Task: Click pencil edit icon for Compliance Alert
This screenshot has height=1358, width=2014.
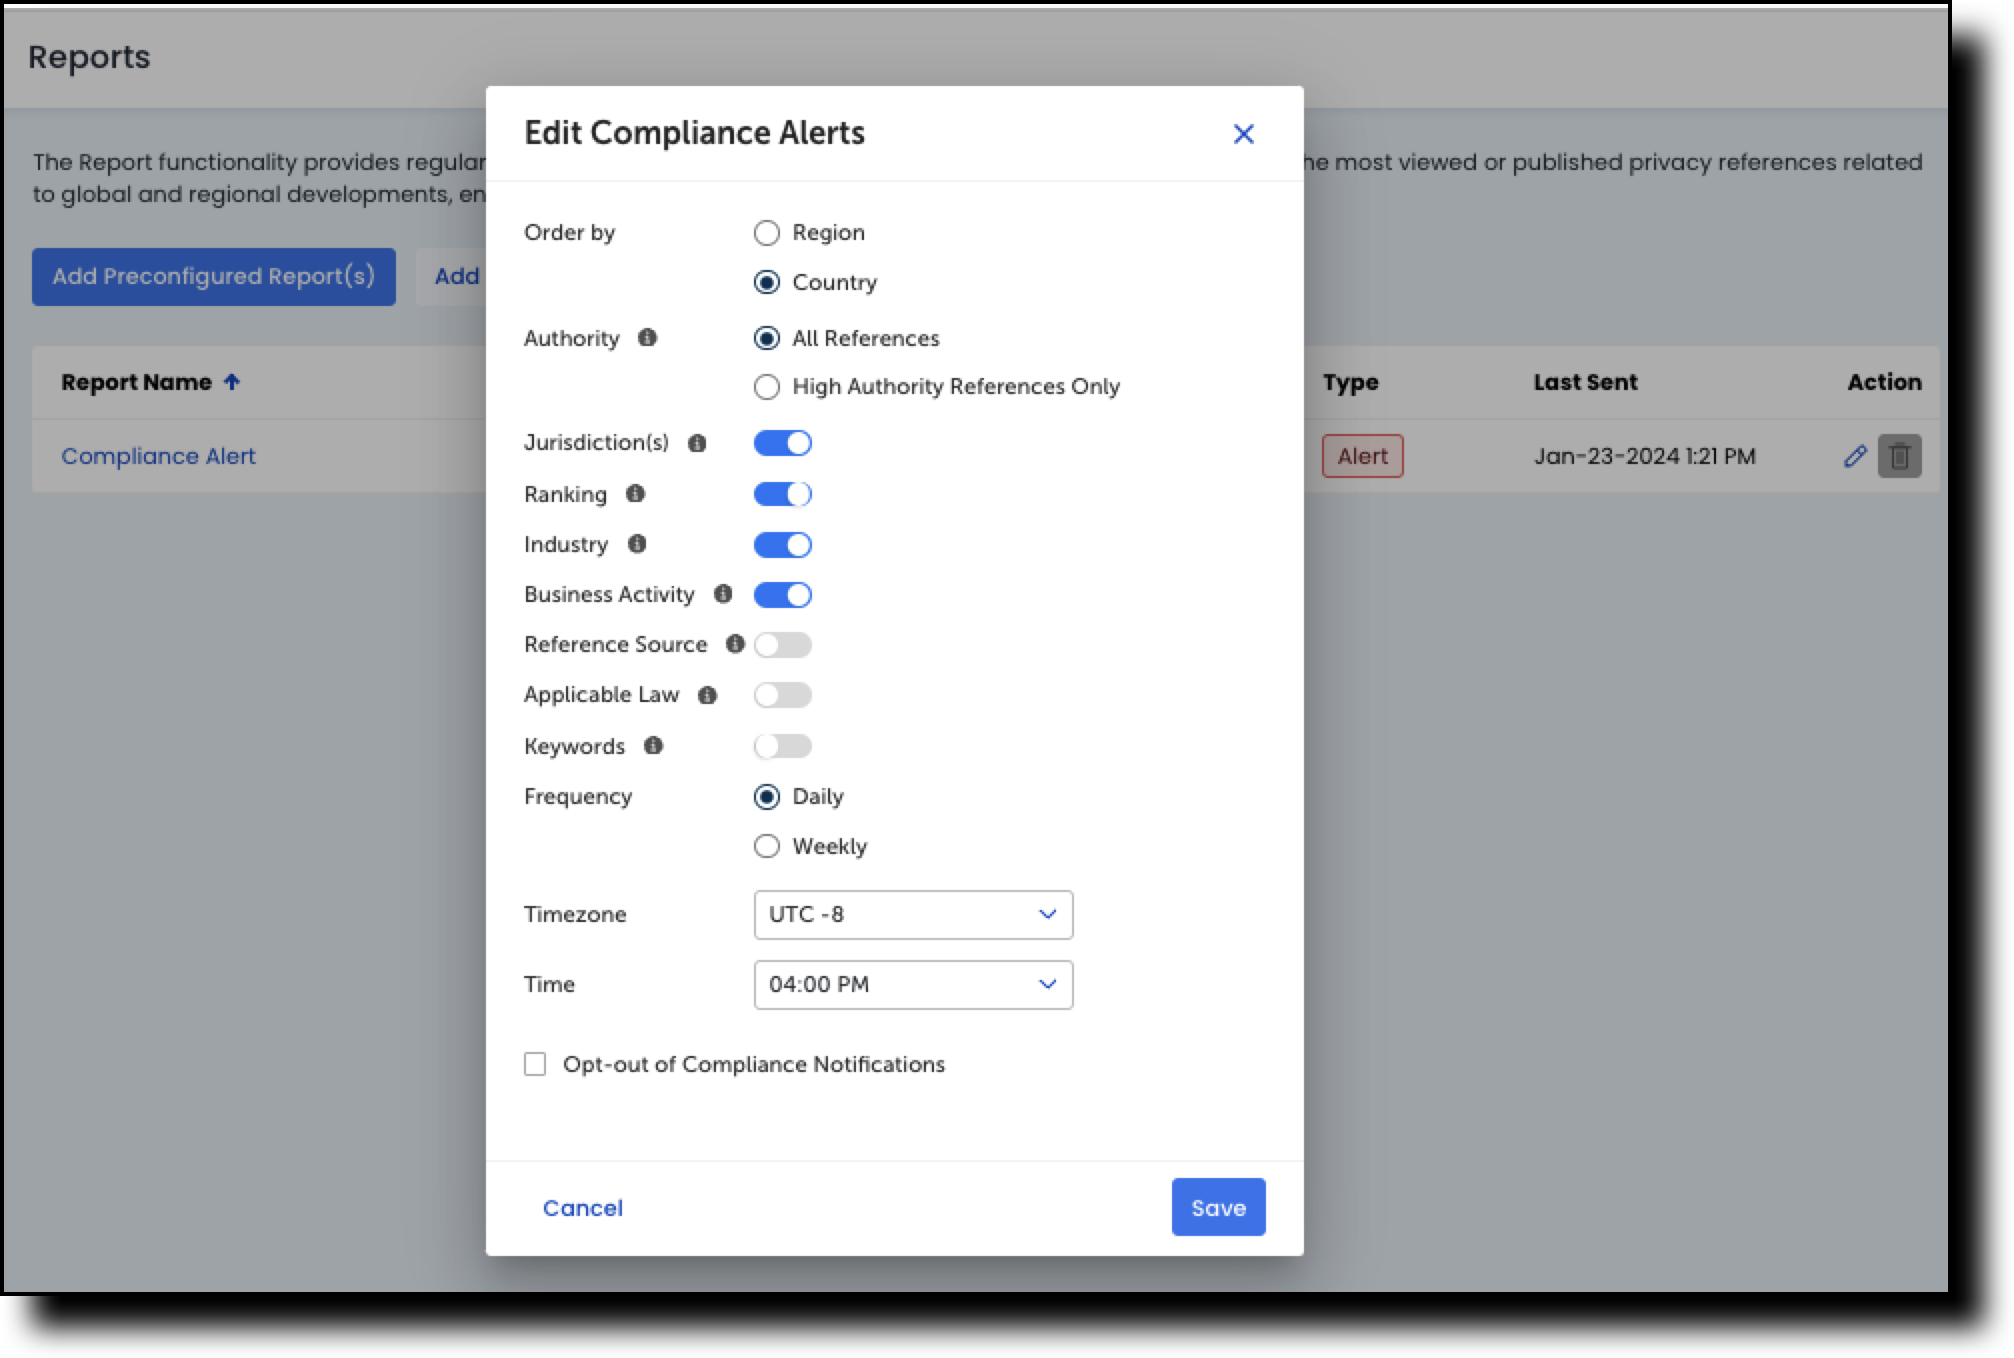Action: coord(1855,456)
